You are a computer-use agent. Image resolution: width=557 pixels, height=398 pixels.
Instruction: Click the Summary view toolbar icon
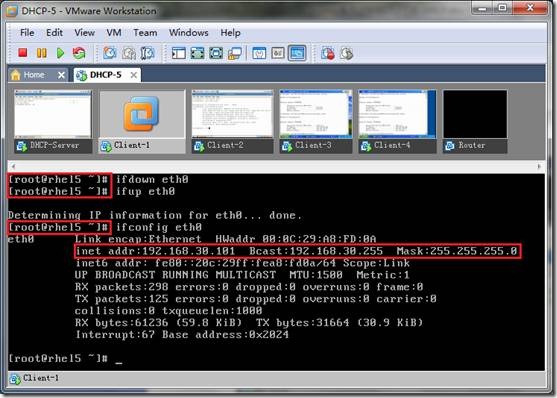coord(259,53)
